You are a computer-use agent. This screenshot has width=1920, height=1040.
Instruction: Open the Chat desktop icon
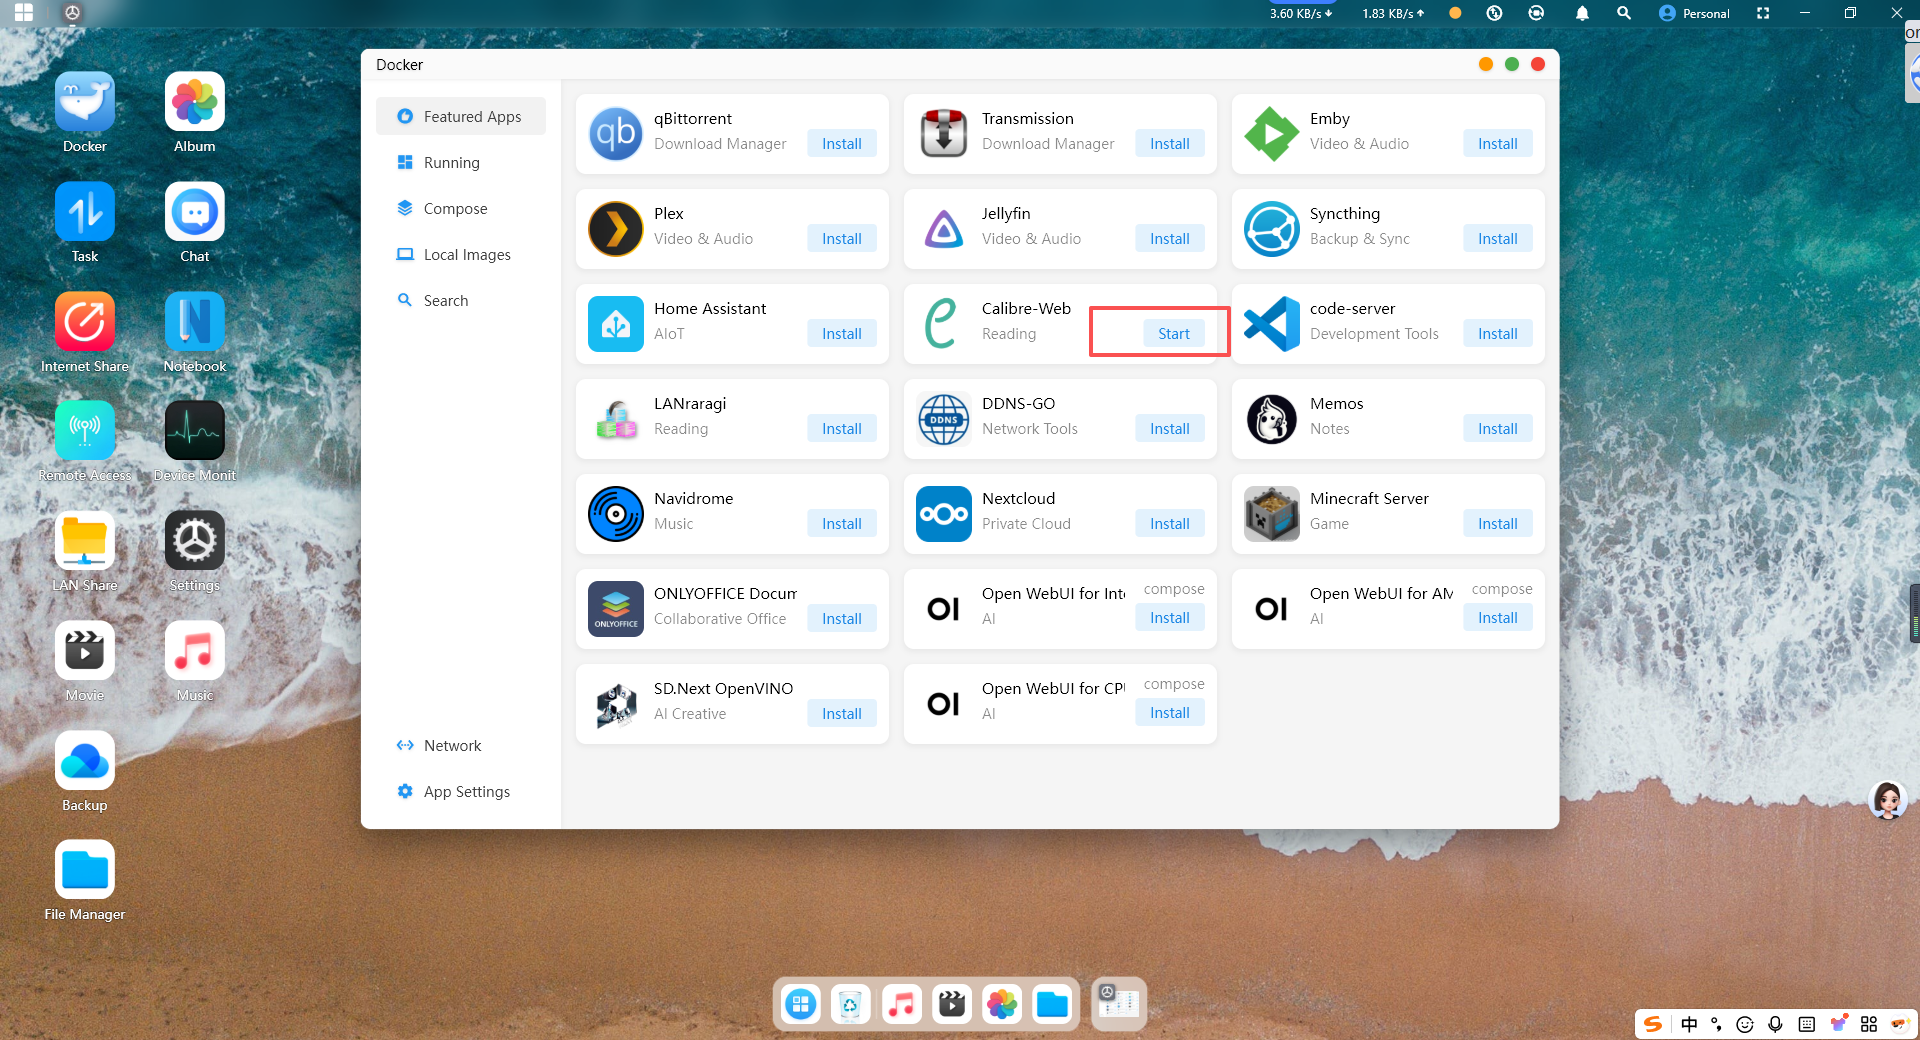click(x=195, y=212)
